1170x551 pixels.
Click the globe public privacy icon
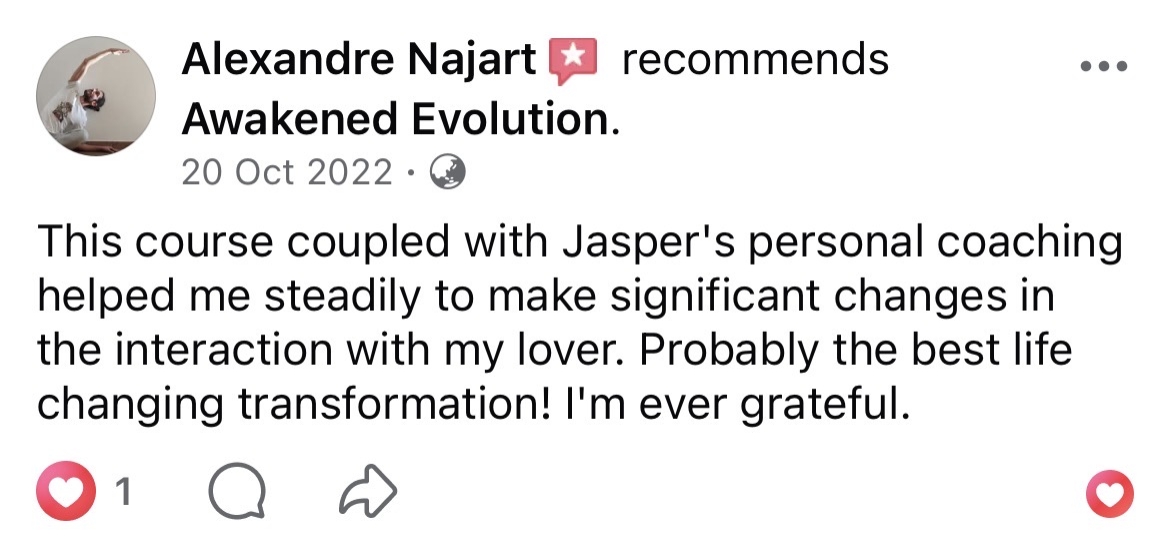[447, 173]
